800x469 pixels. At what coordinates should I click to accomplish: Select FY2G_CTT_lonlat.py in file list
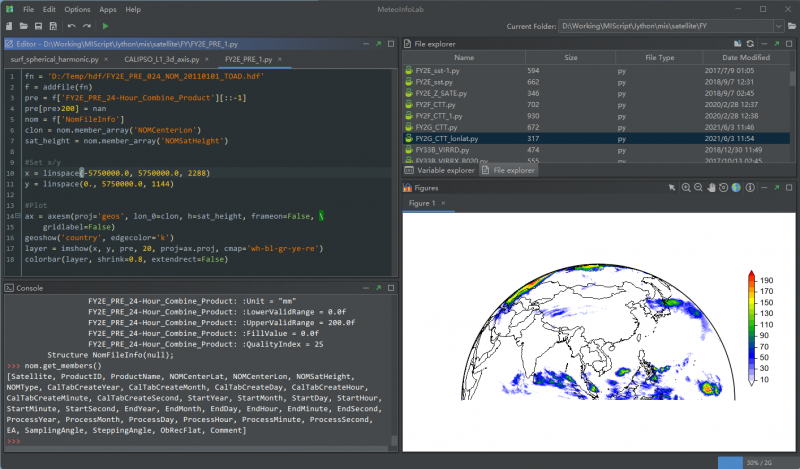(447, 138)
